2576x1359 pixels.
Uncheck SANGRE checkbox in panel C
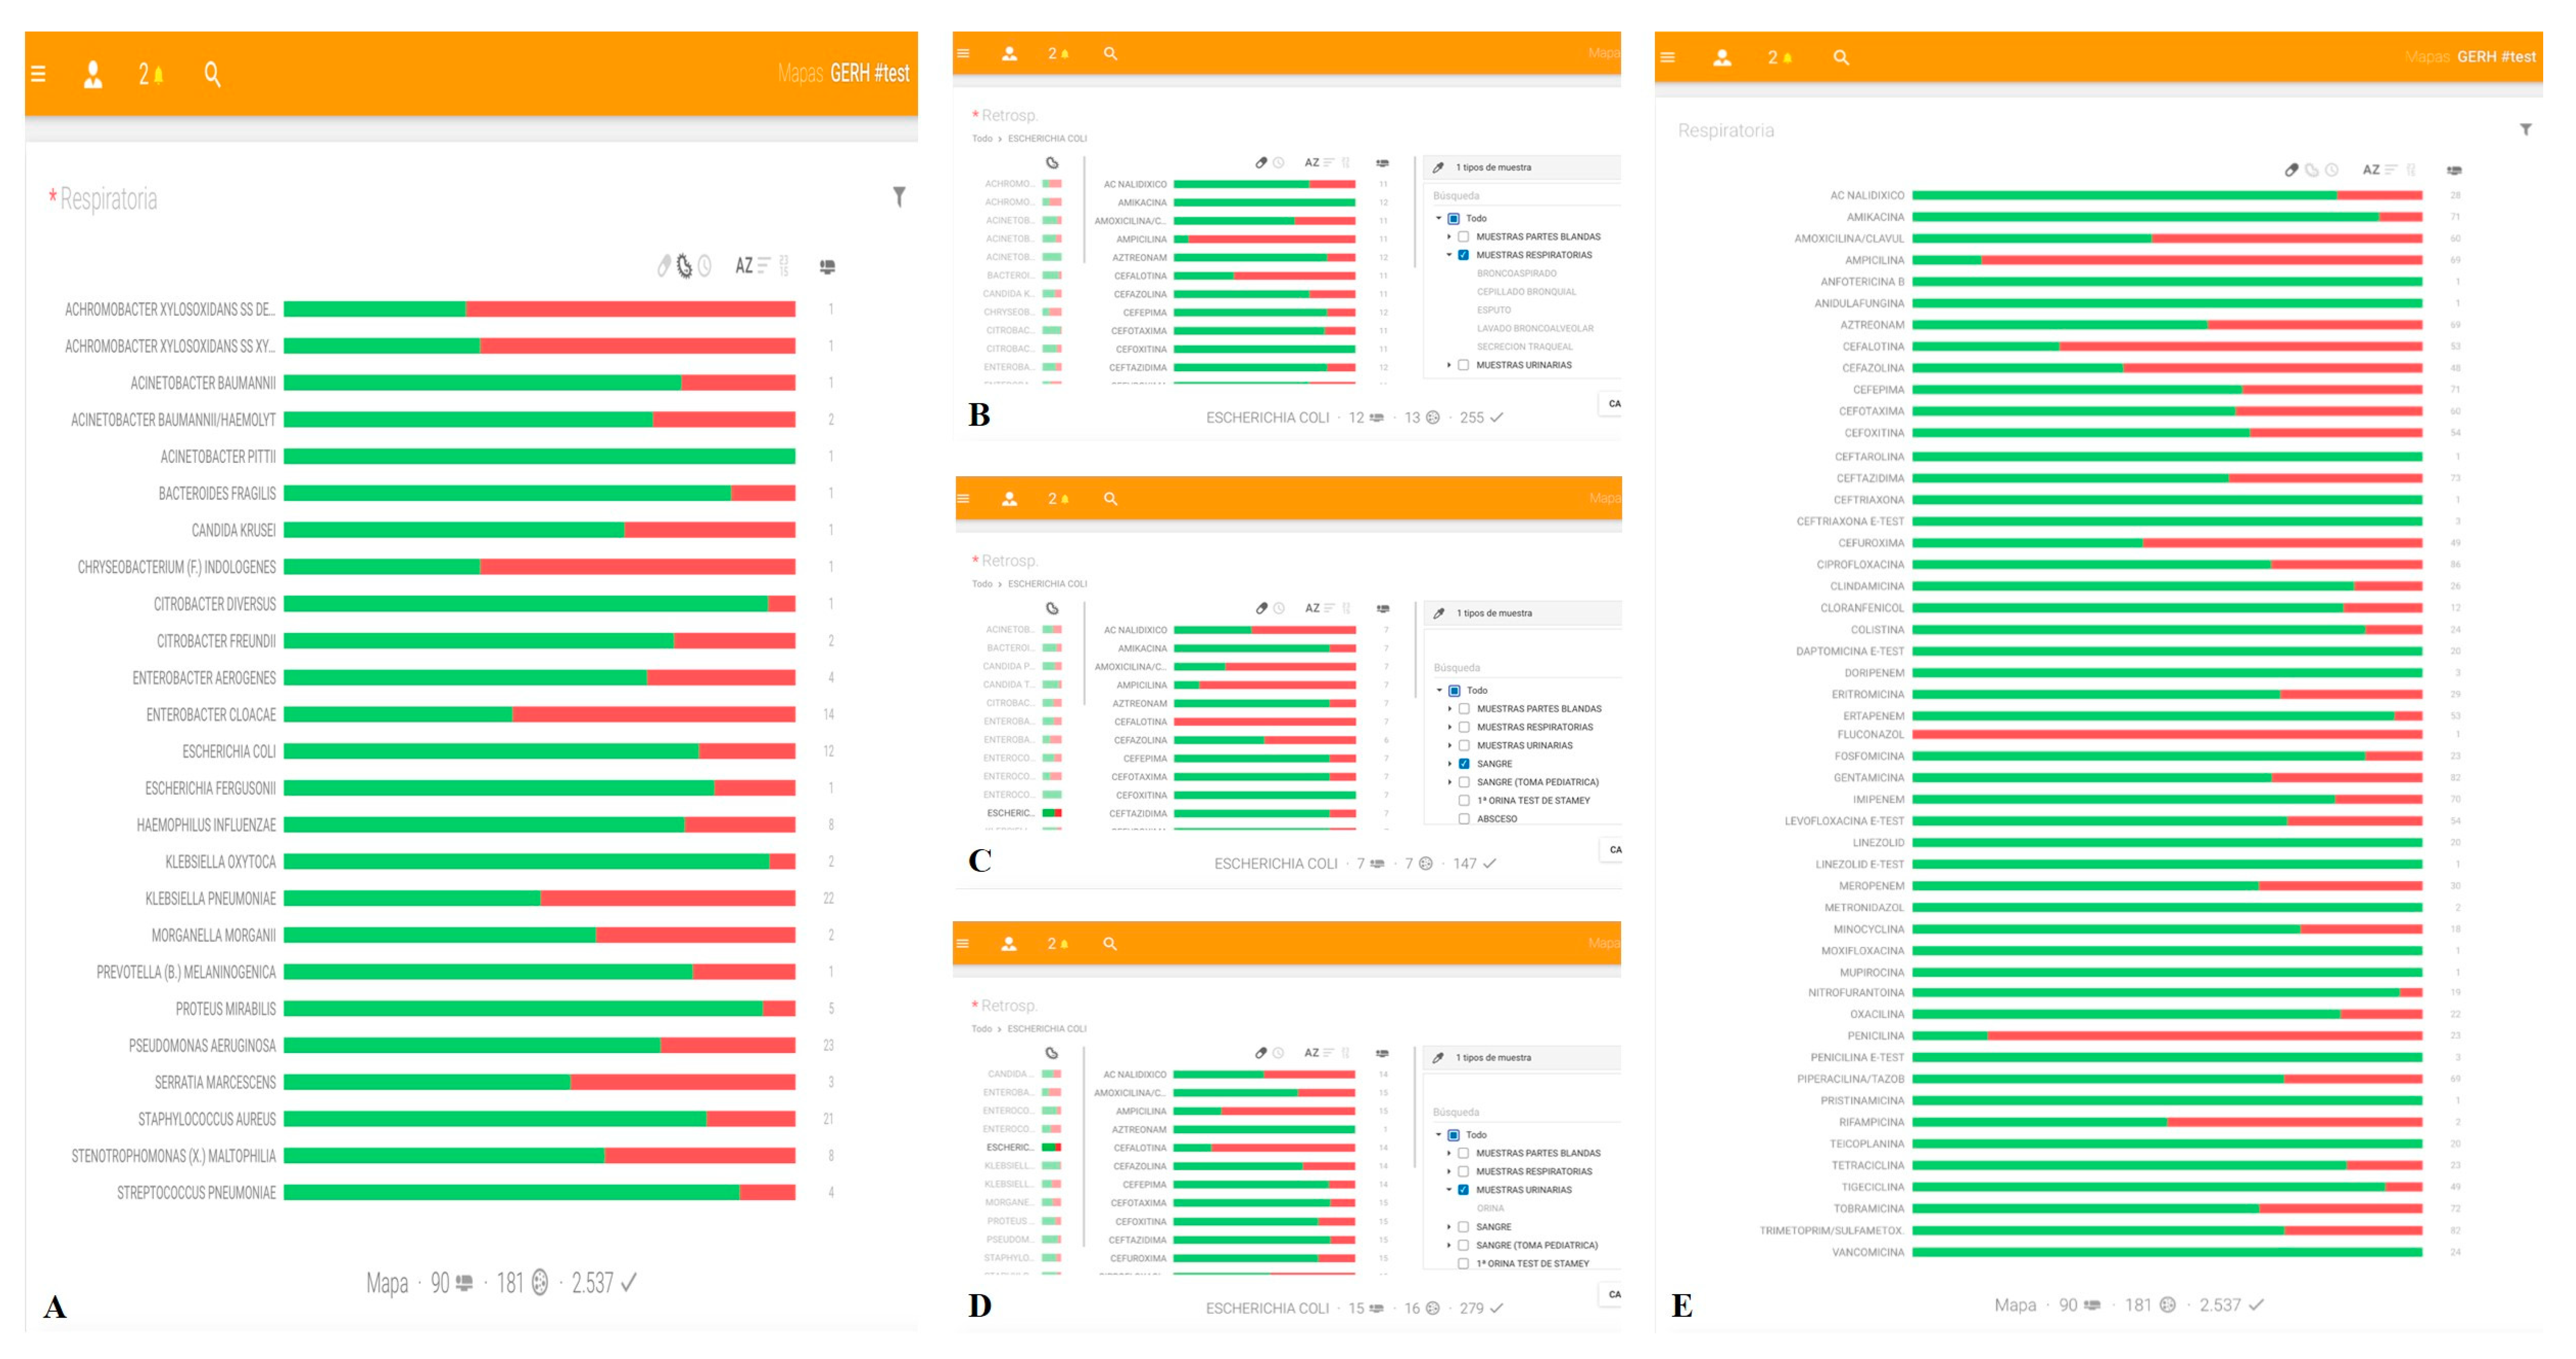[1464, 764]
